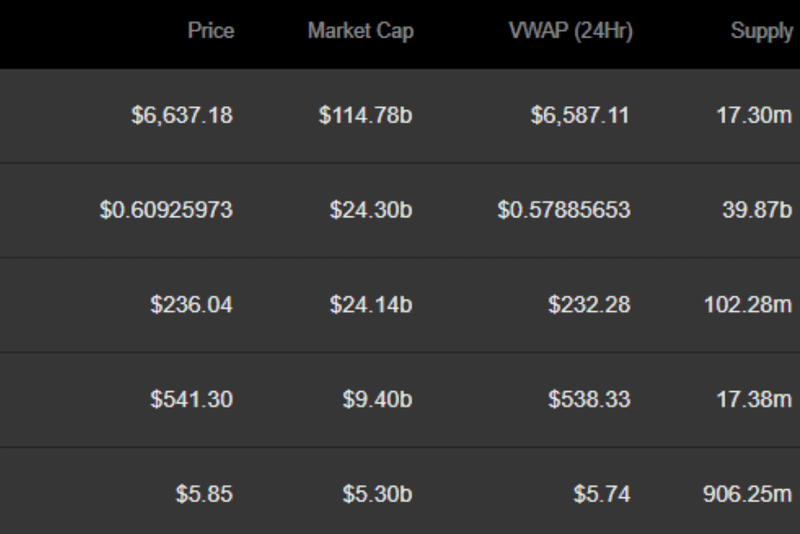The height and width of the screenshot is (534, 800).
Task: Click the $24.30b market cap value
Action: 370,210
